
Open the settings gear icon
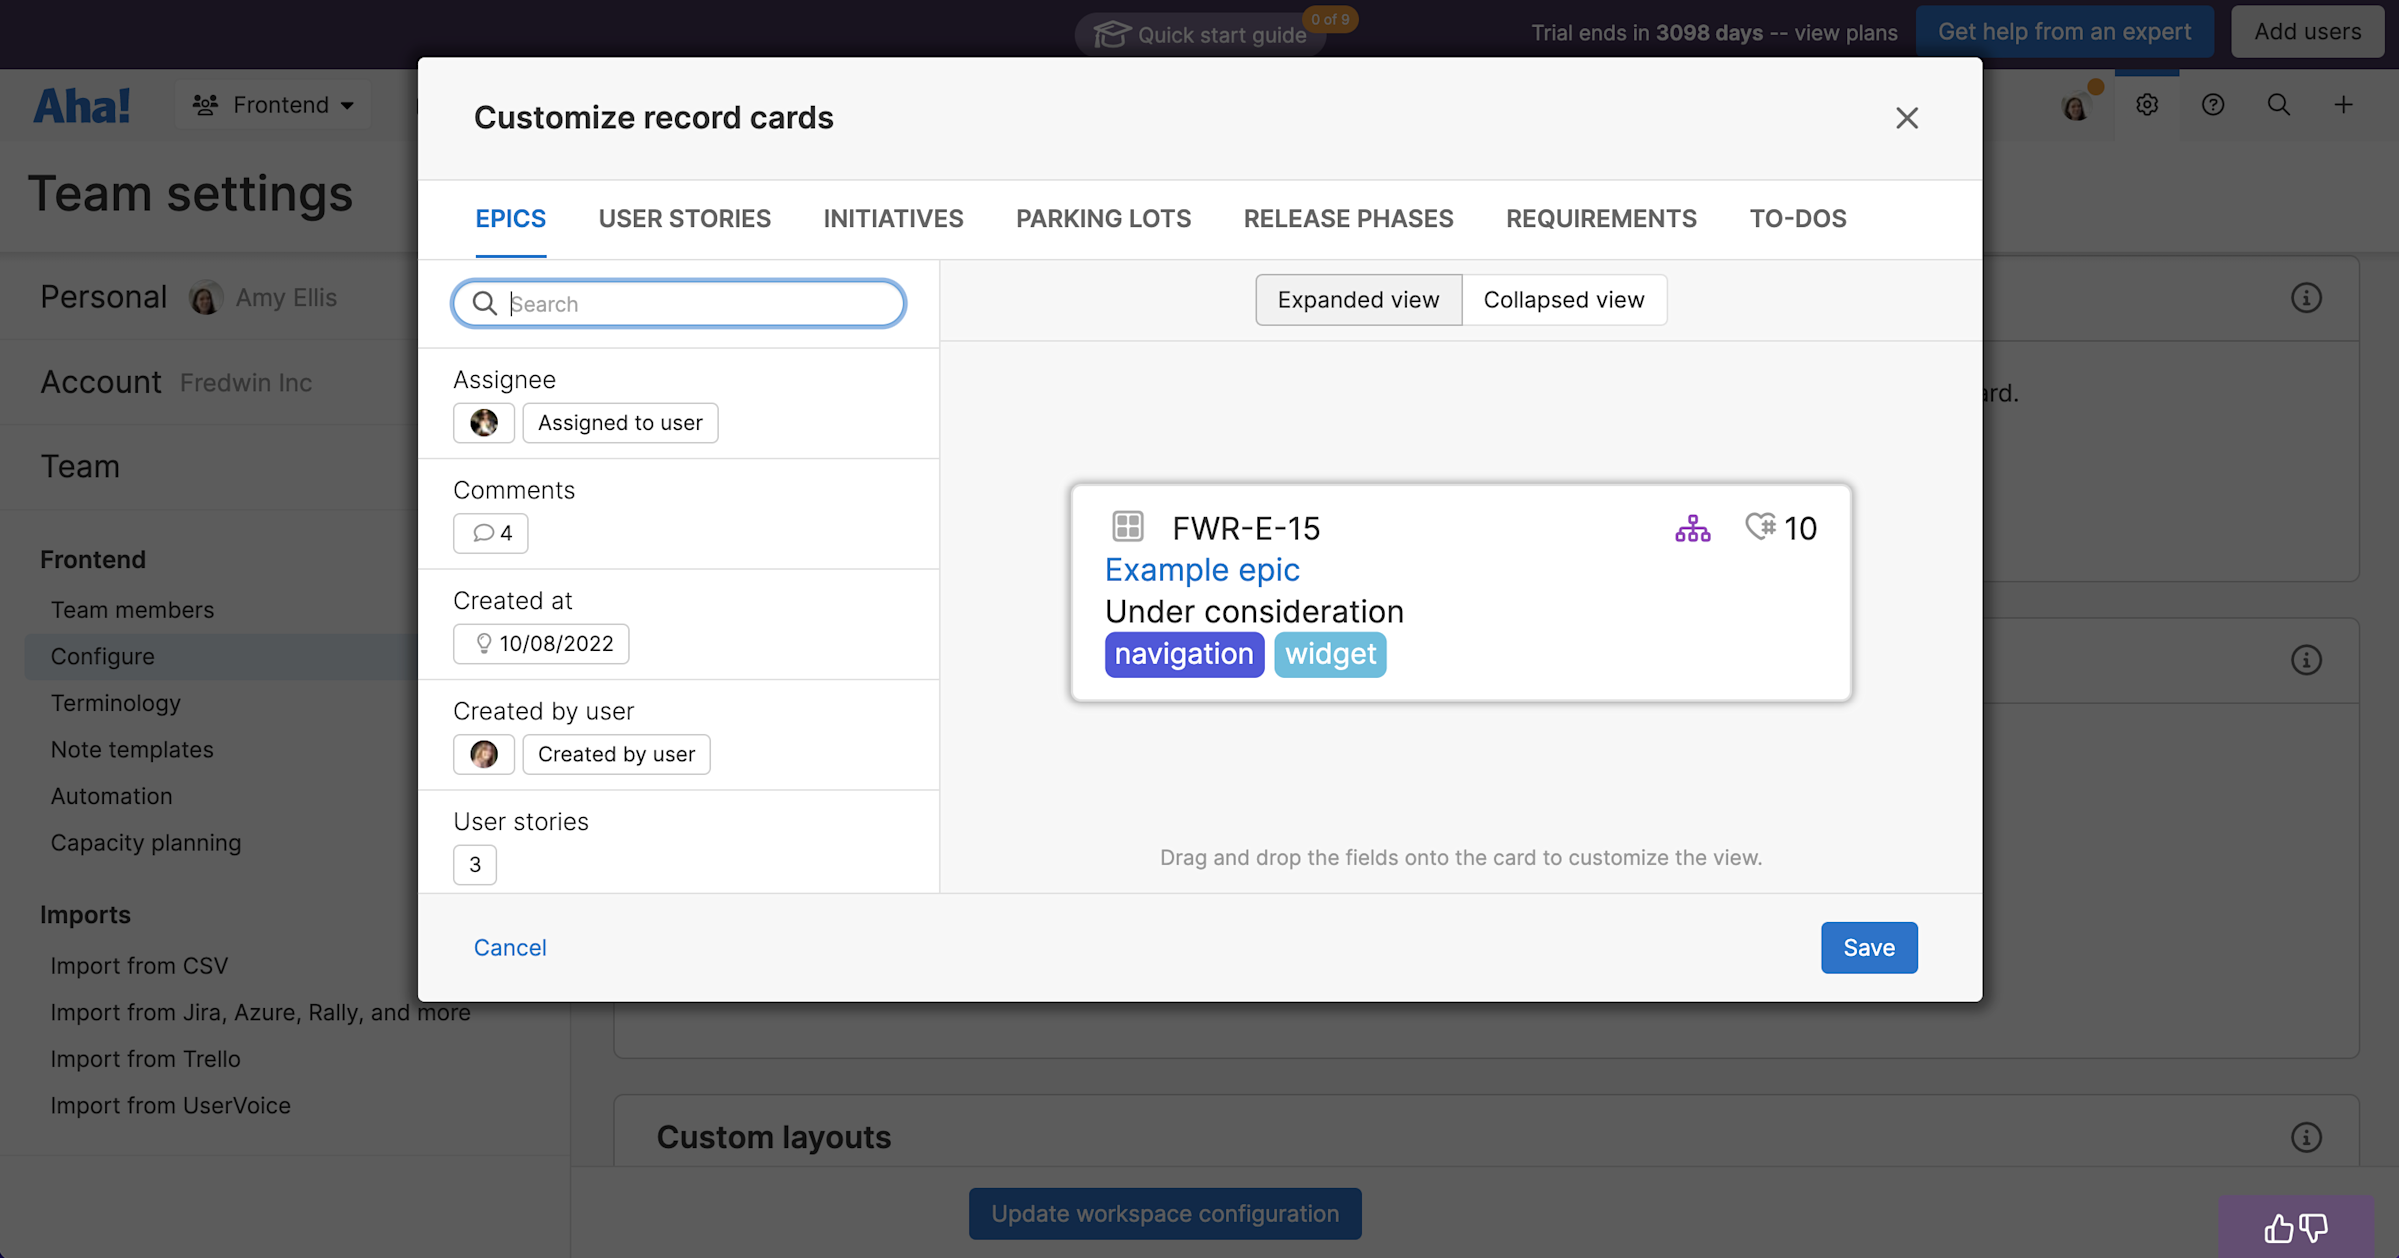2146,104
